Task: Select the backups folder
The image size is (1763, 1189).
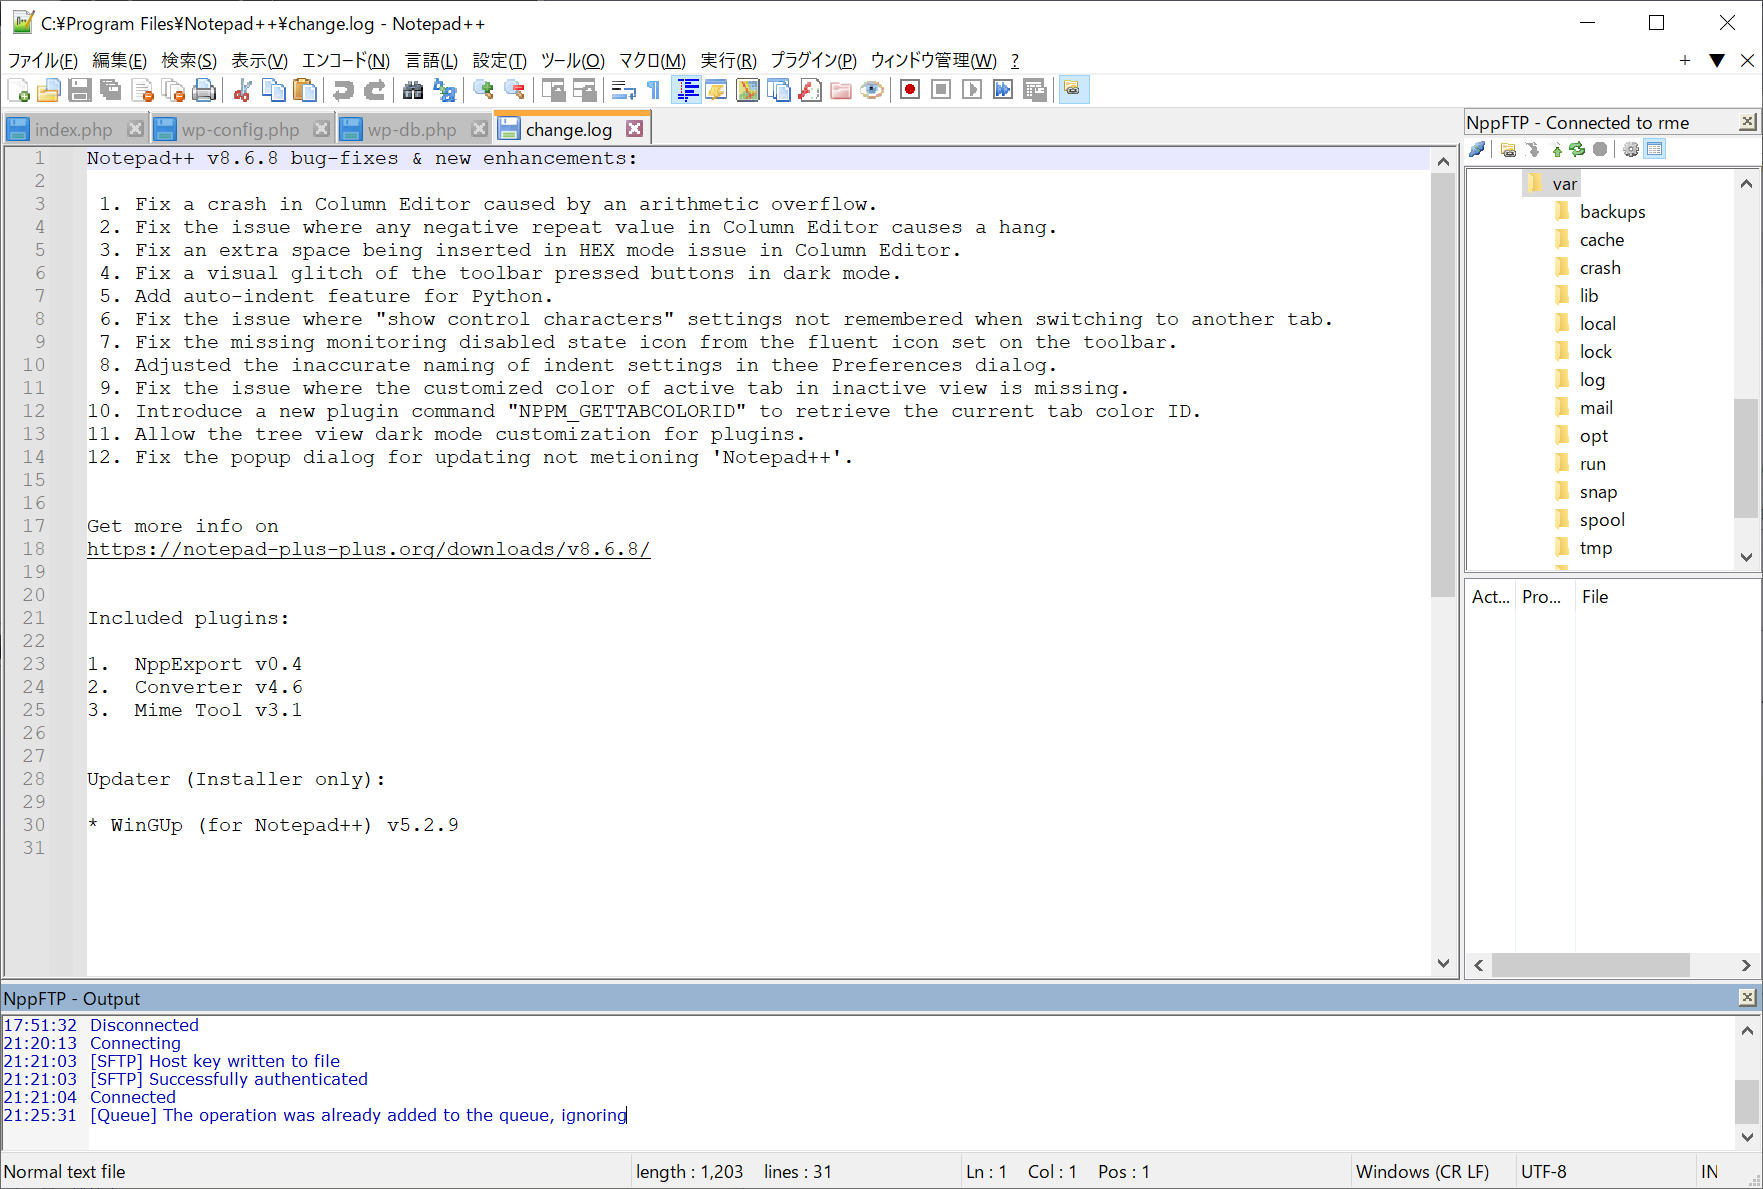Action: (x=1612, y=212)
